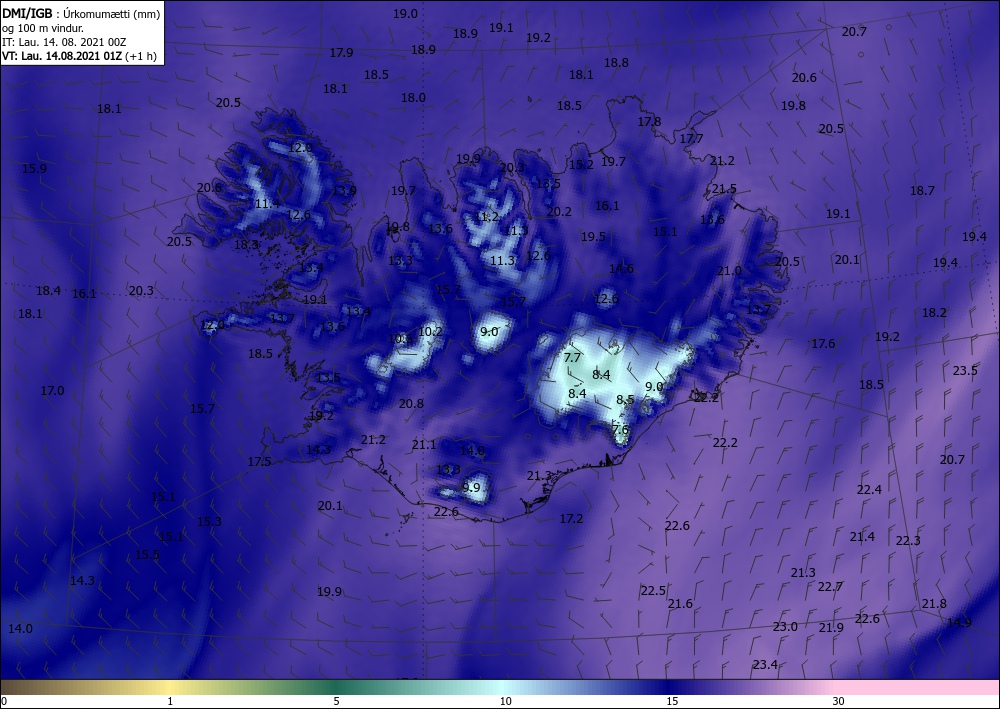Click the map value 14.9
Screen dimensions: 1000x709
point(959,622)
